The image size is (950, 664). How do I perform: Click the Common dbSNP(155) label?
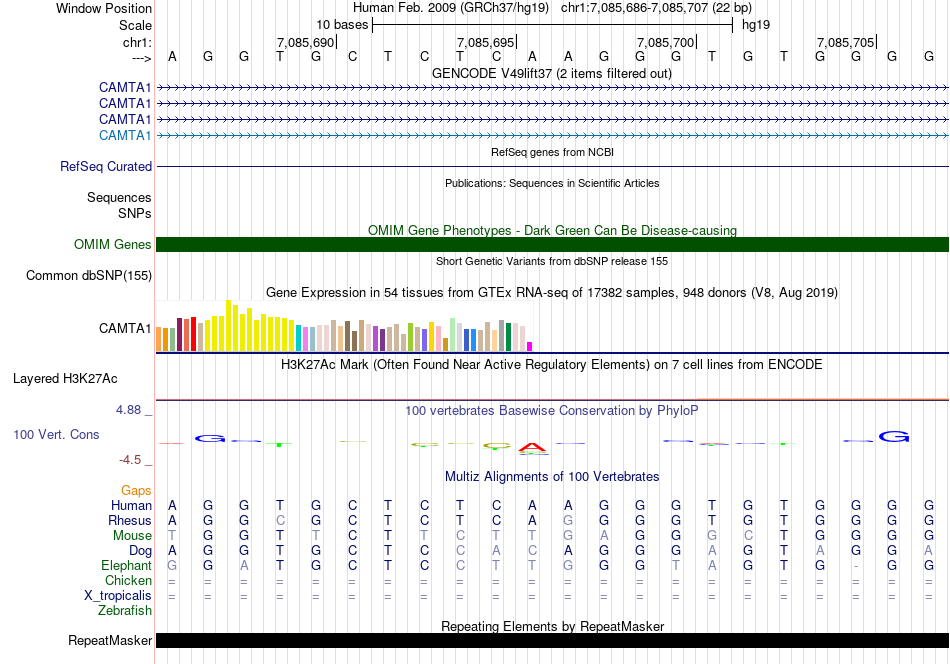click(88, 276)
